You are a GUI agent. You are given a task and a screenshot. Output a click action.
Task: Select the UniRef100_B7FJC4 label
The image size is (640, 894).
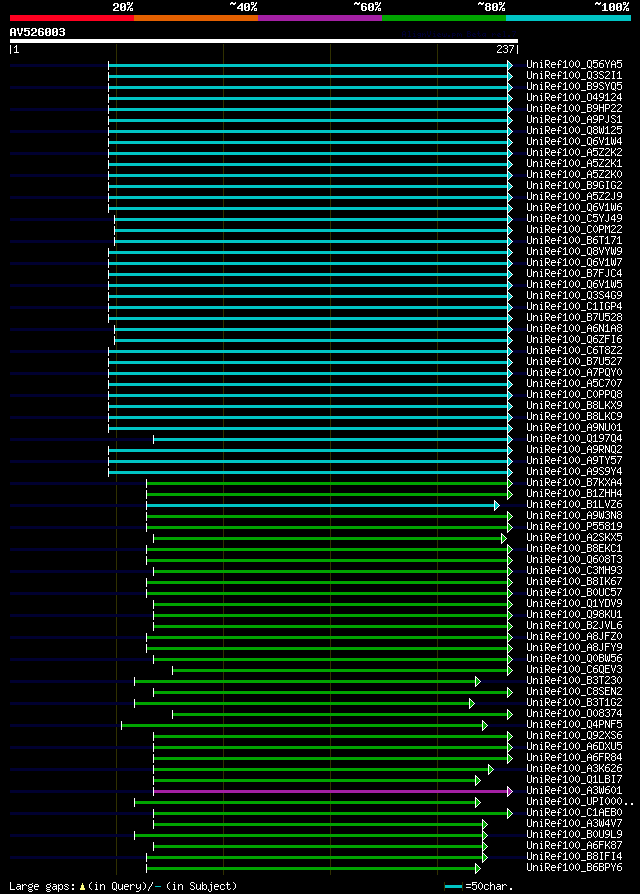click(574, 274)
